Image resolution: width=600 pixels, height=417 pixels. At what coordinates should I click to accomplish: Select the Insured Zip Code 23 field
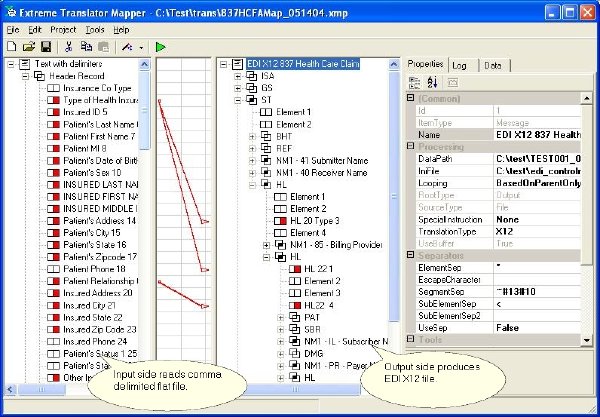(x=100, y=330)
